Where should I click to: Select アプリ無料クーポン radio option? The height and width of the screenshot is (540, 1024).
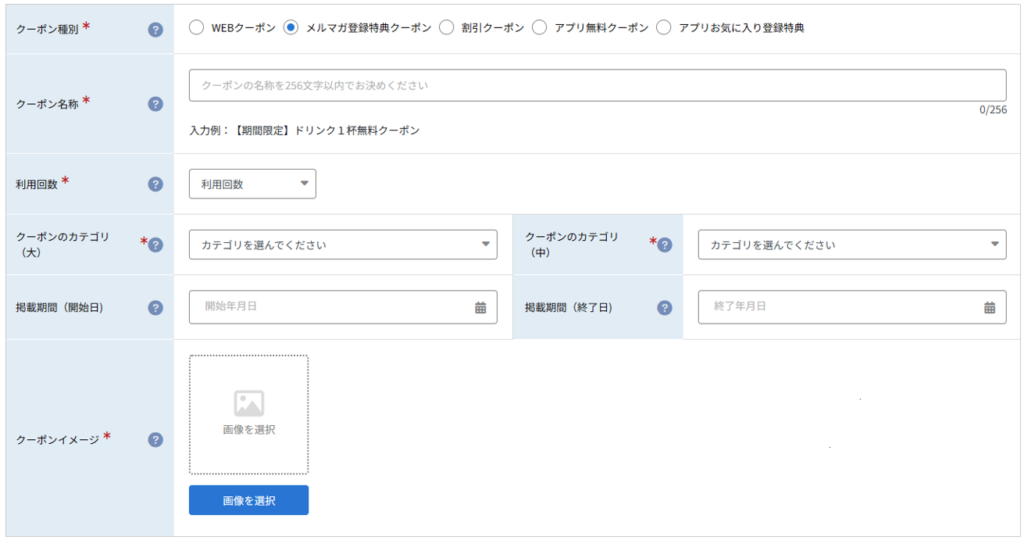coord(539,27)
